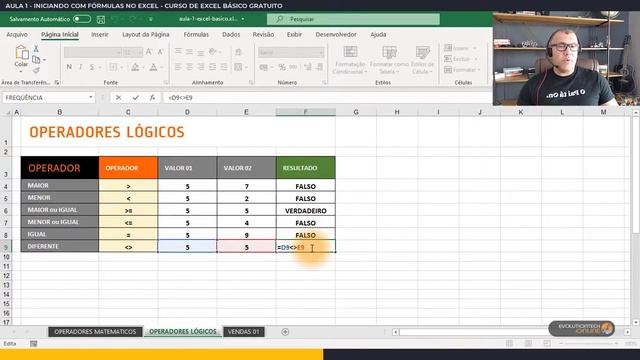Click the fill color bucket icon
This screenshot has width=640, height=360.
click(x=135, y=67)
